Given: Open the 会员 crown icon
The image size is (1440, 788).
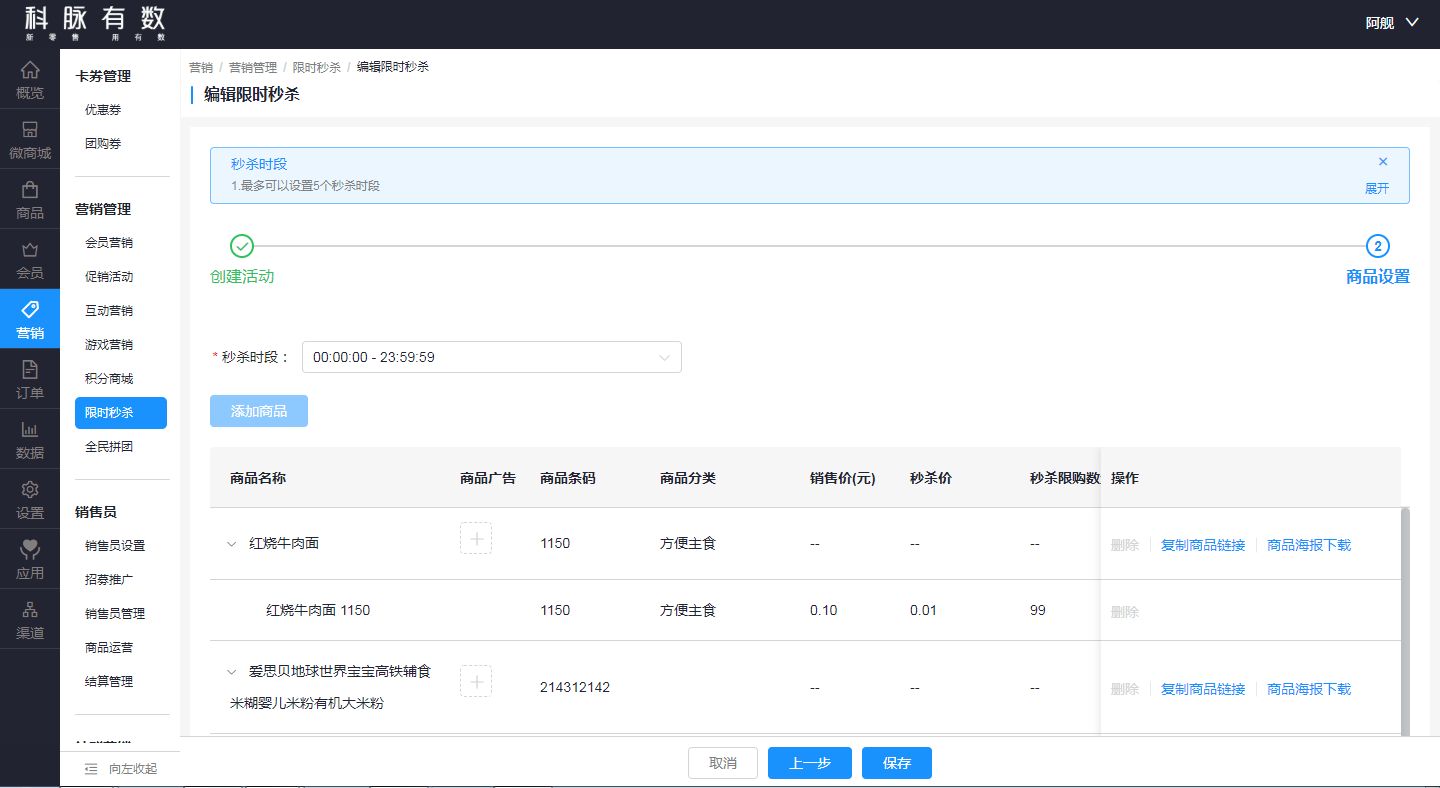Looking at the screenshot, I should 30,250.
